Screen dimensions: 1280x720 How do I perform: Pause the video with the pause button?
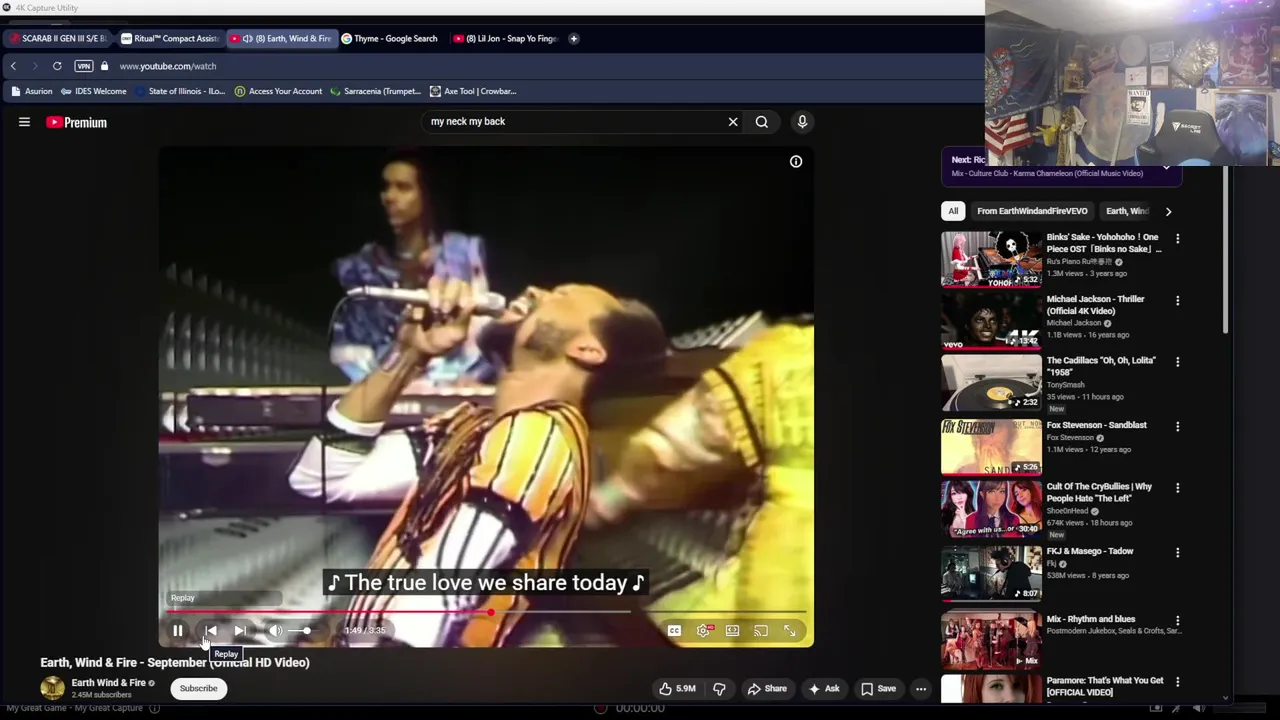(x=177, y=631)
